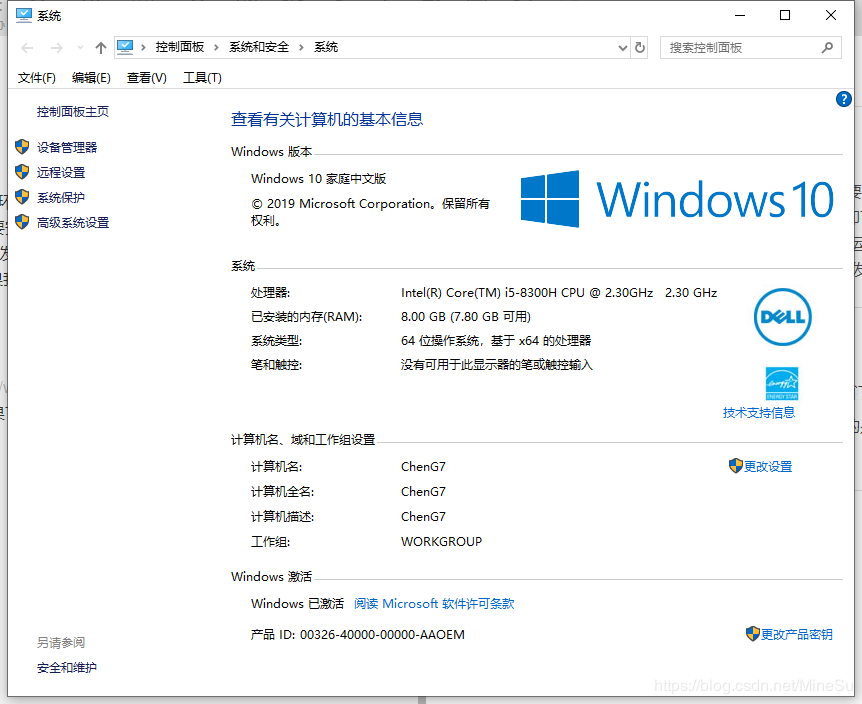Image resolution: width=862 pixels, height=704 pixels.
Task: Open 设备管理器 link
Action: [67, 147]
